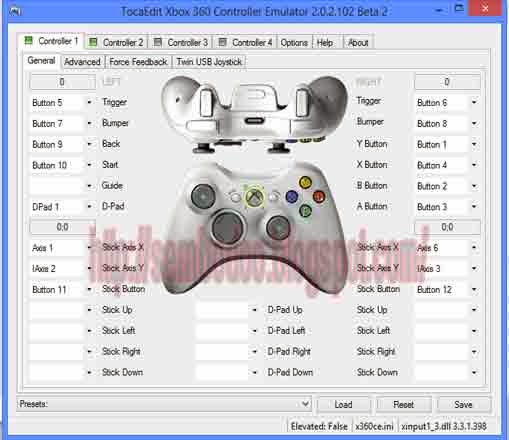
Task: Select the General sub-tab
Action: tap(41, 61)
